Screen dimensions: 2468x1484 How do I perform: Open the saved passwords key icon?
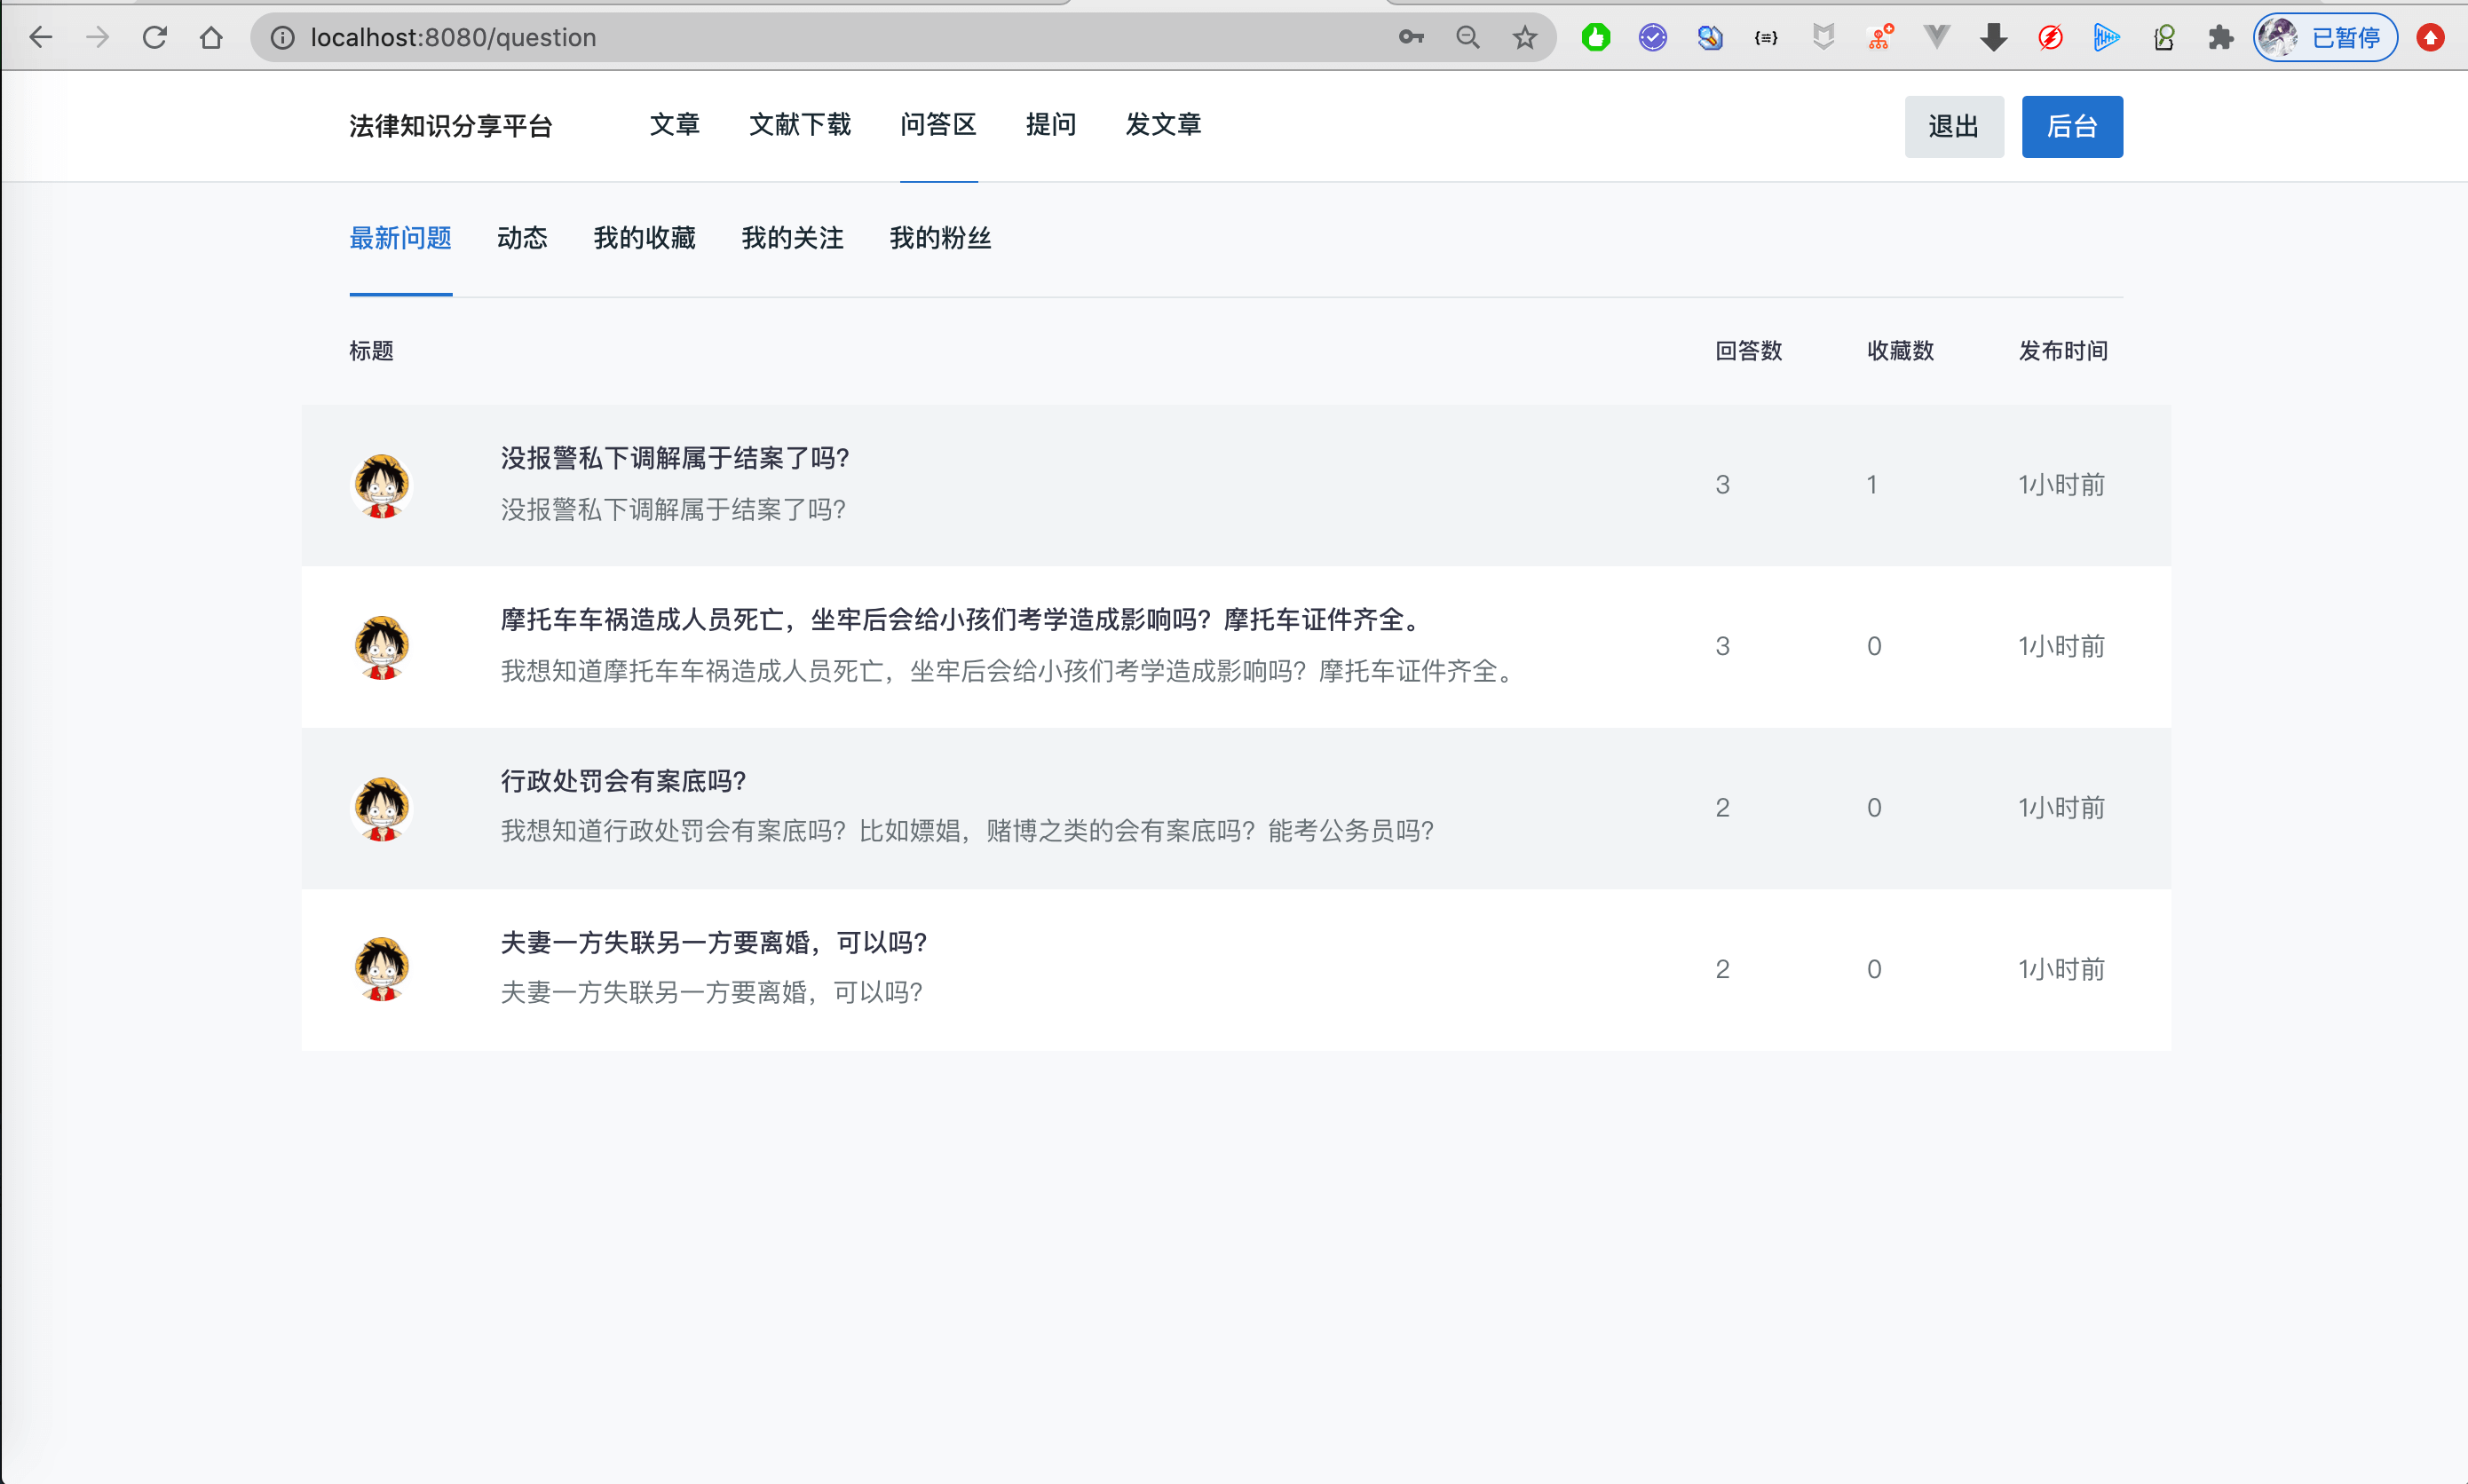[x=1411, y=38]
